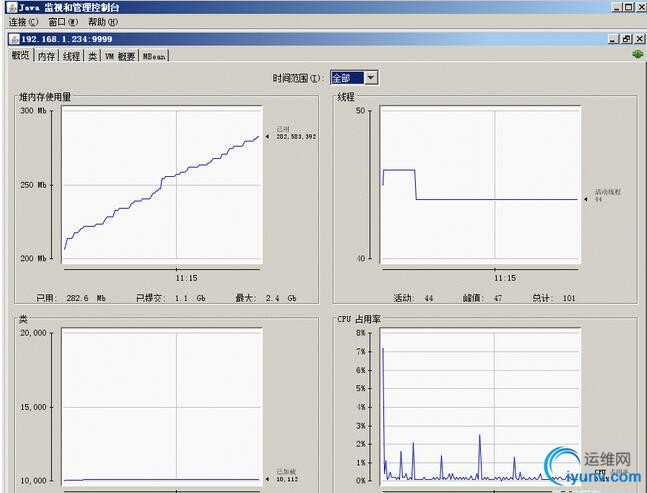
Task: Switch to the MBean tab
Action: pos(154,56)
